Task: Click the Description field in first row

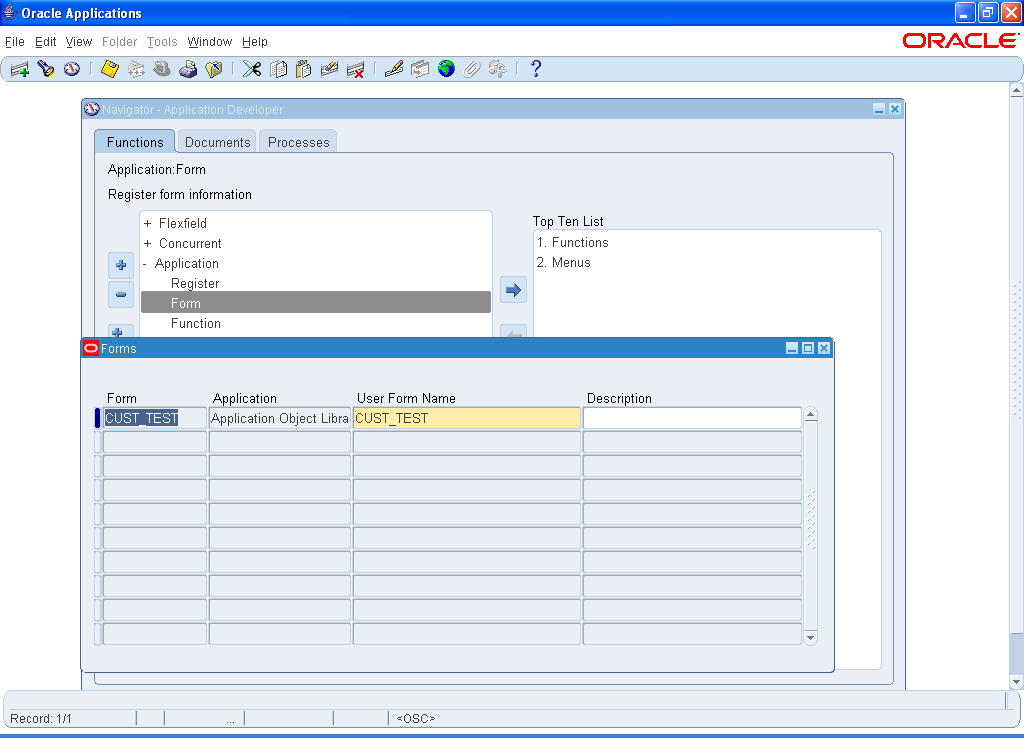Action: (x=692, y=418)
